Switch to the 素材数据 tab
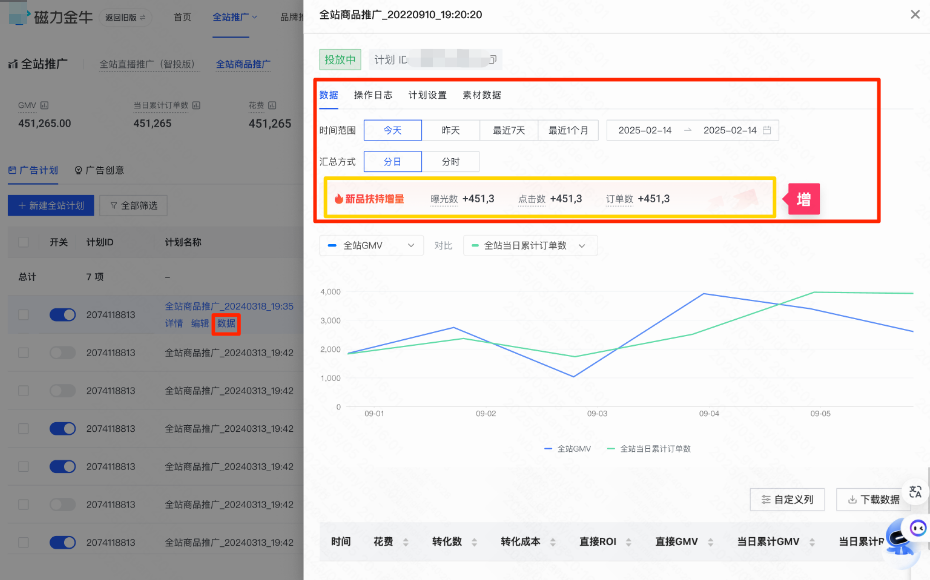This screenshot has height=580, width=930. tap(482, 95)
